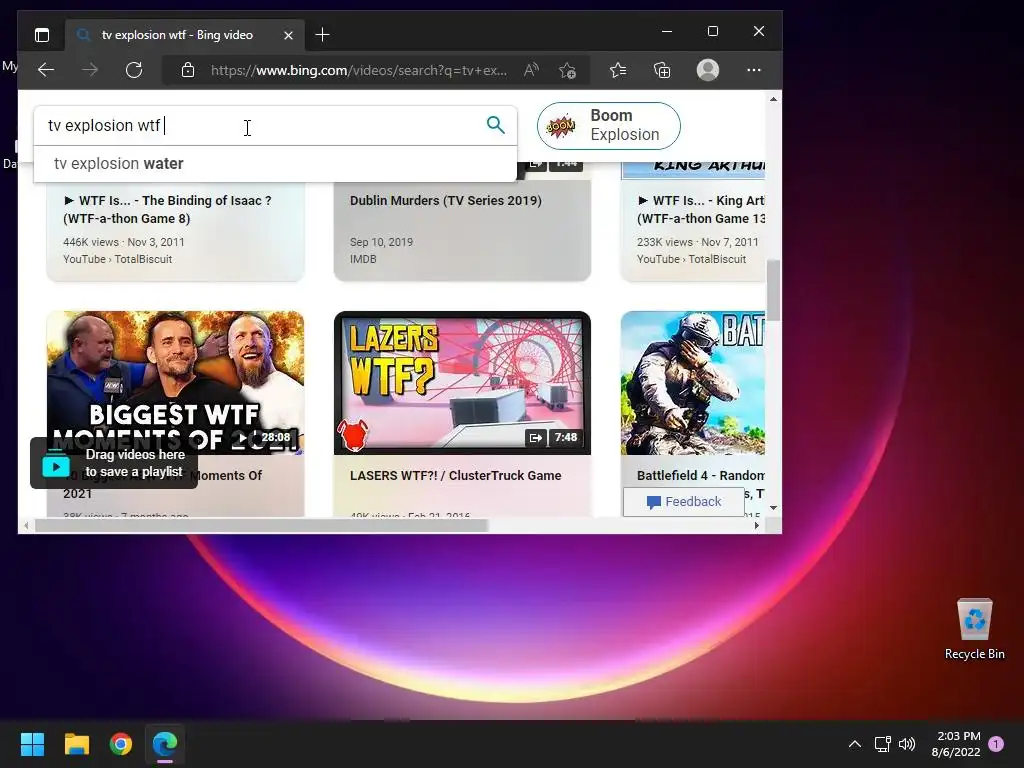Open the Favorites list

618,70
